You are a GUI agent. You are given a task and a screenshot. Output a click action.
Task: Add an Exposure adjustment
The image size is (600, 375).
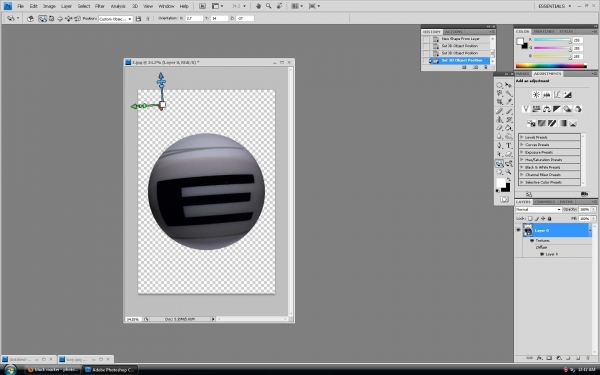pos(567,95)
